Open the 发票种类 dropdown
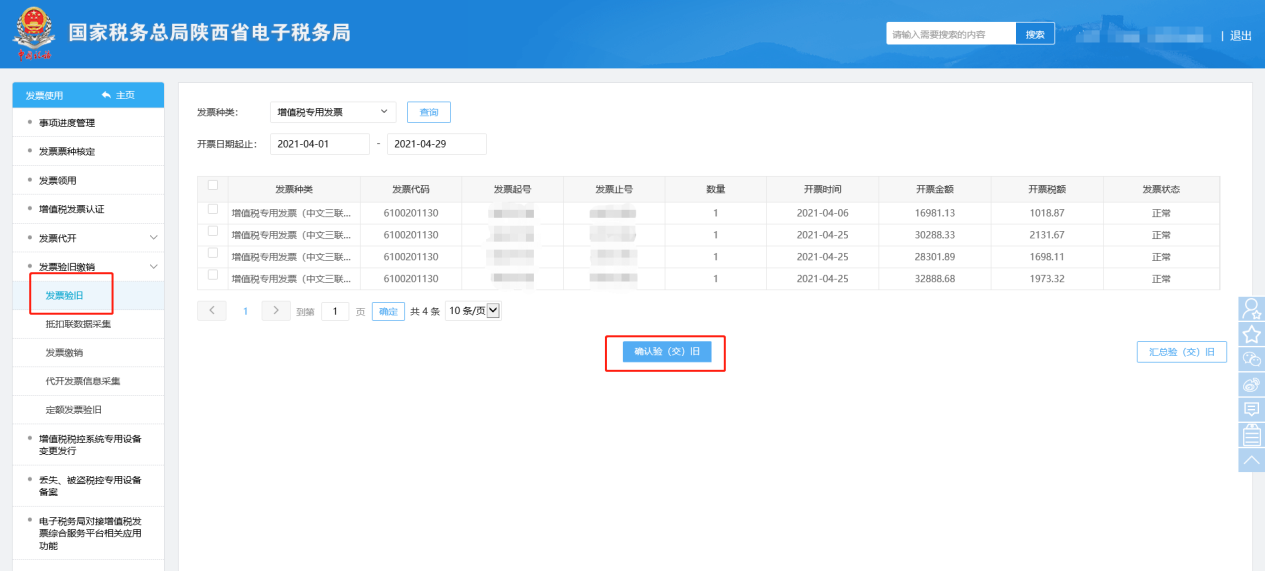 (x=333, y=112)
